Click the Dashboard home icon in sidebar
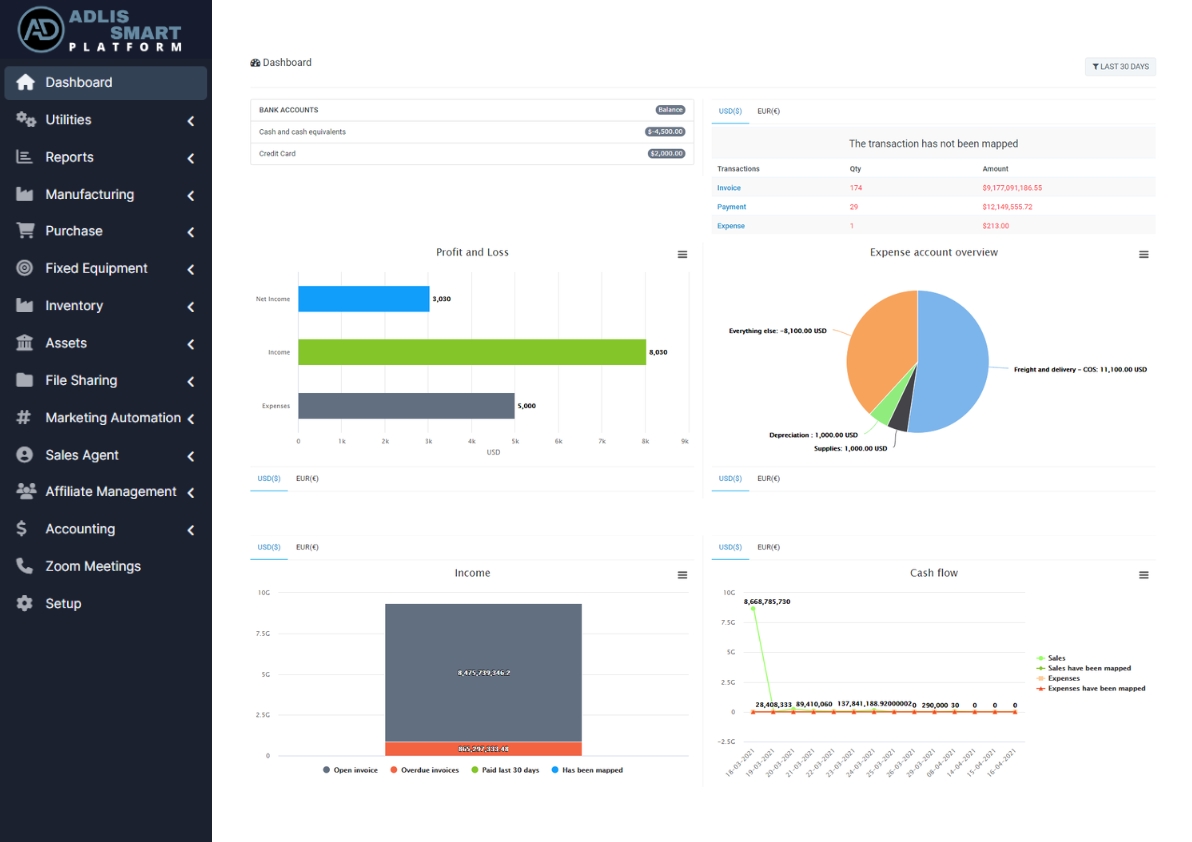The height and width of the screenshot is (842, 1192). (25, 83)
